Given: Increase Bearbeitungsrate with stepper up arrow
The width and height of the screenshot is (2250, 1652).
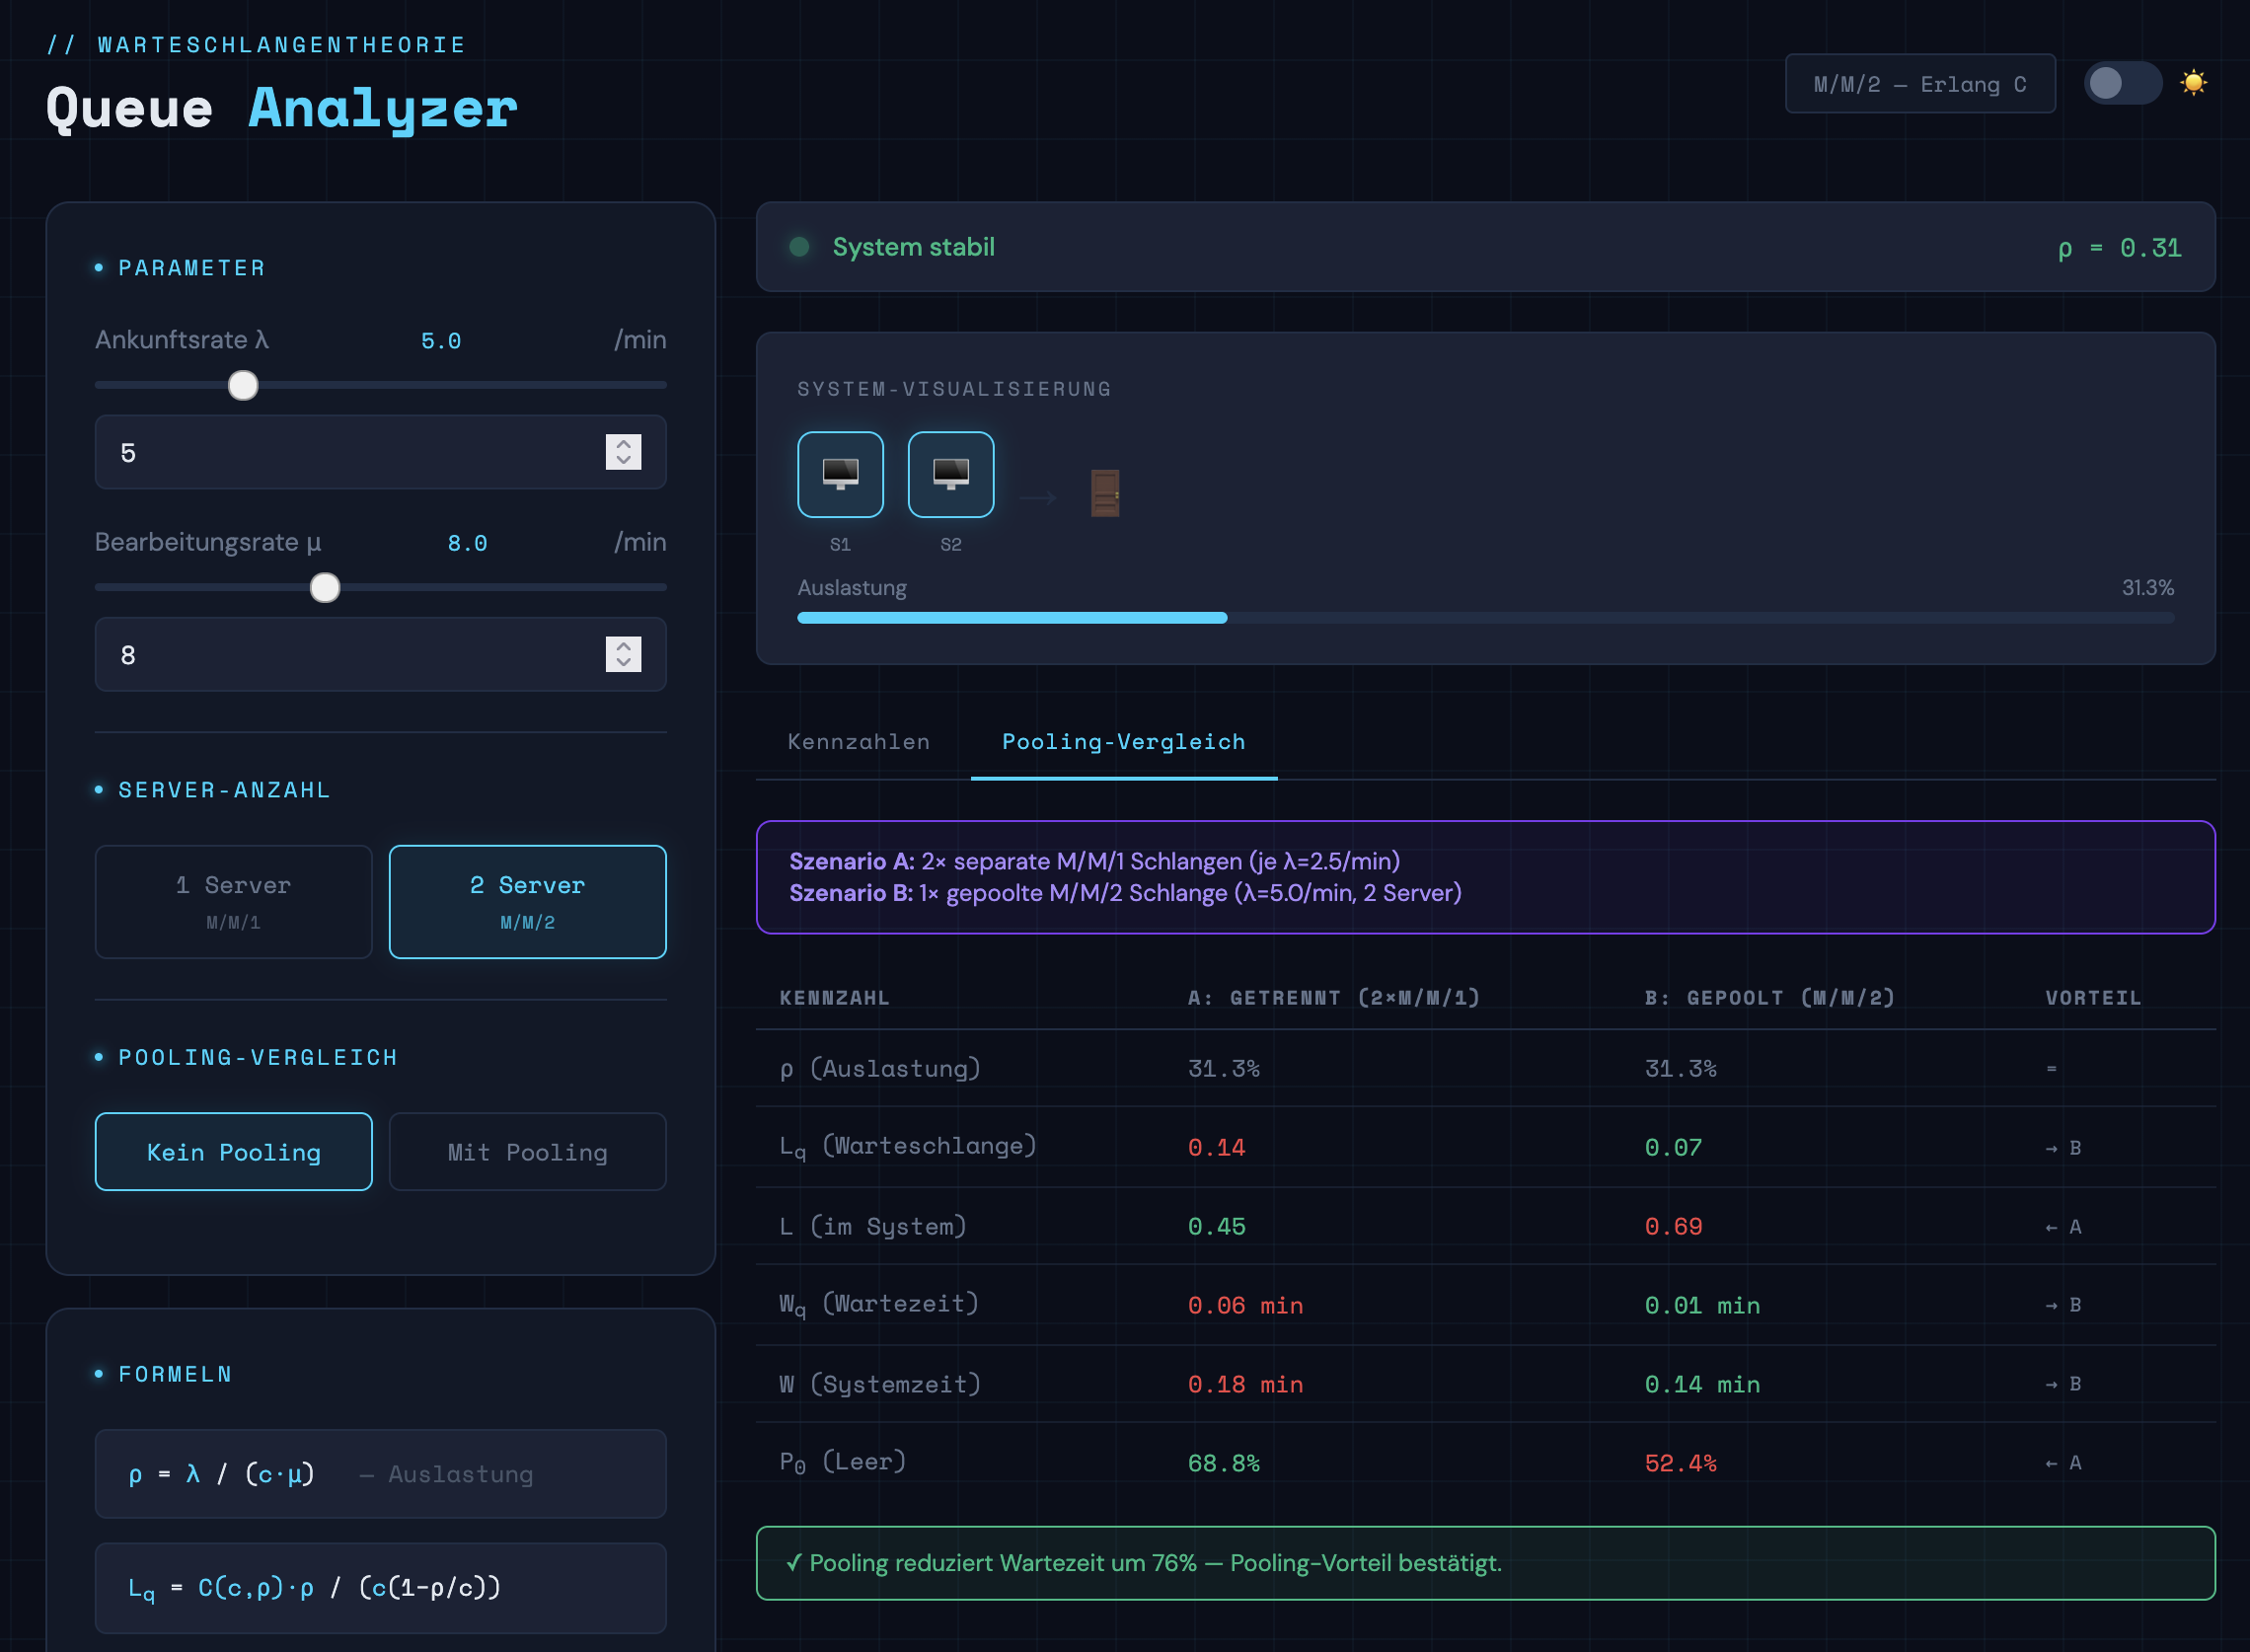Looking at the screenshot, I should pos(623,646).
